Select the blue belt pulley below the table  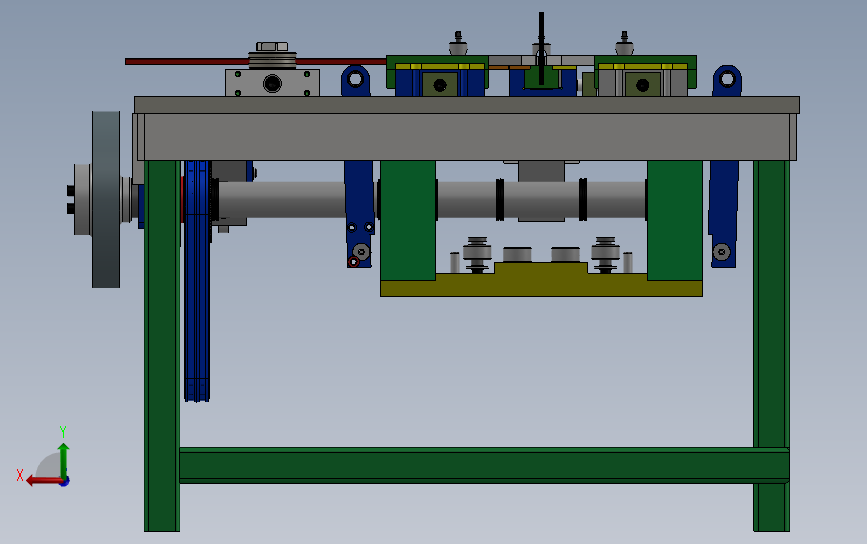[197, 281]
